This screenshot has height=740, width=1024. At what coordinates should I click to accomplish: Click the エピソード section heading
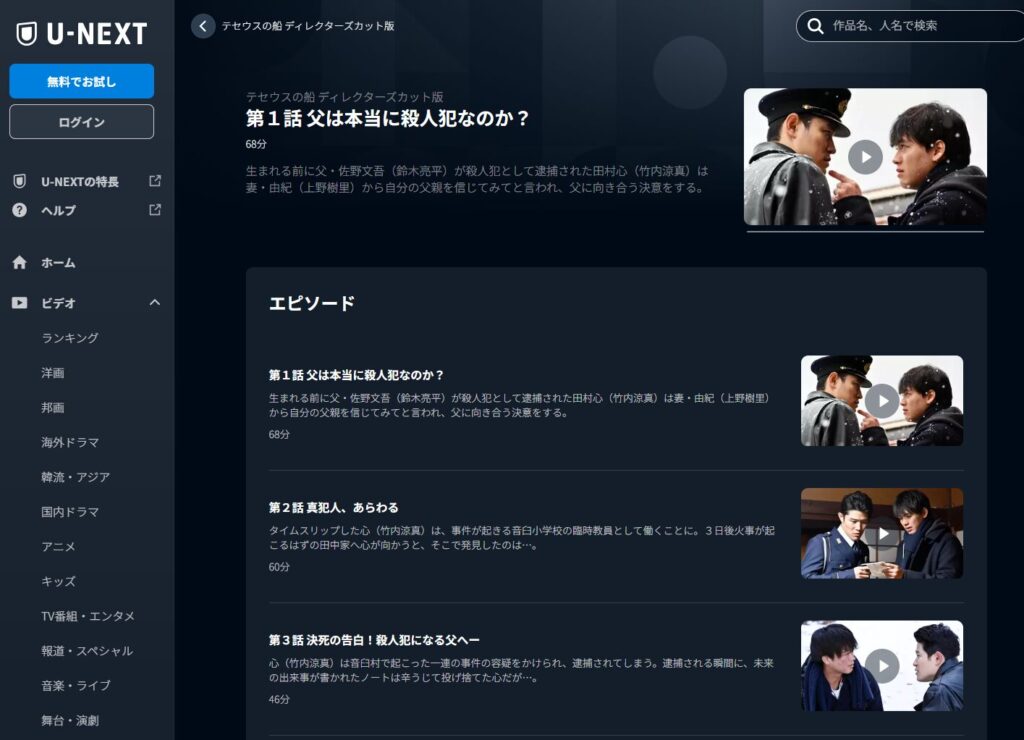click(x=312, y=304)
